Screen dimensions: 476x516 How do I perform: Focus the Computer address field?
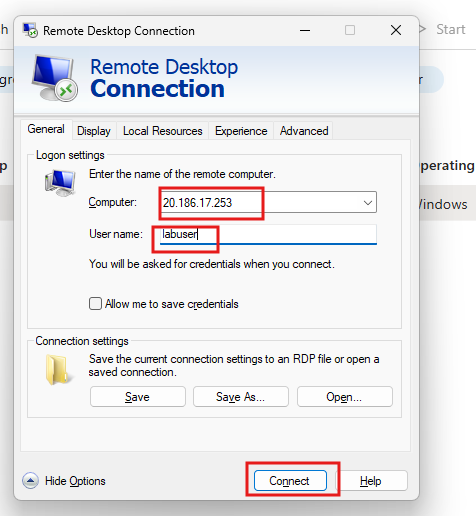(268, 202)
